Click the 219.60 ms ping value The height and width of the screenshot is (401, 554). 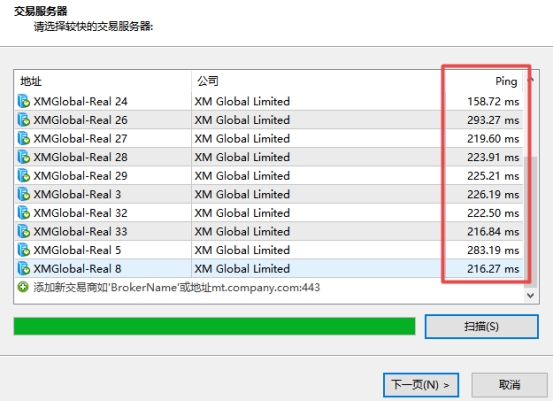493,138
